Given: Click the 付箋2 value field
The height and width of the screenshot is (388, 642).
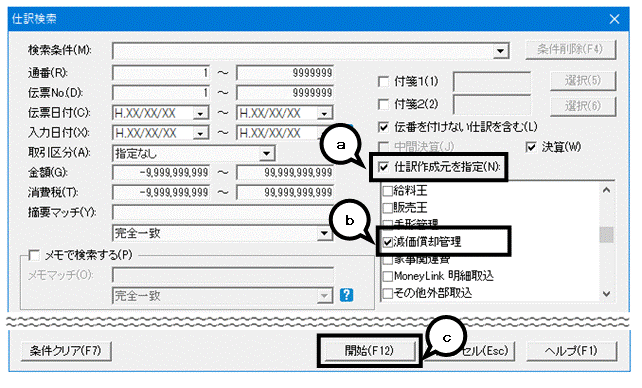Looking at the screenshot, I should tap(492, 105).
